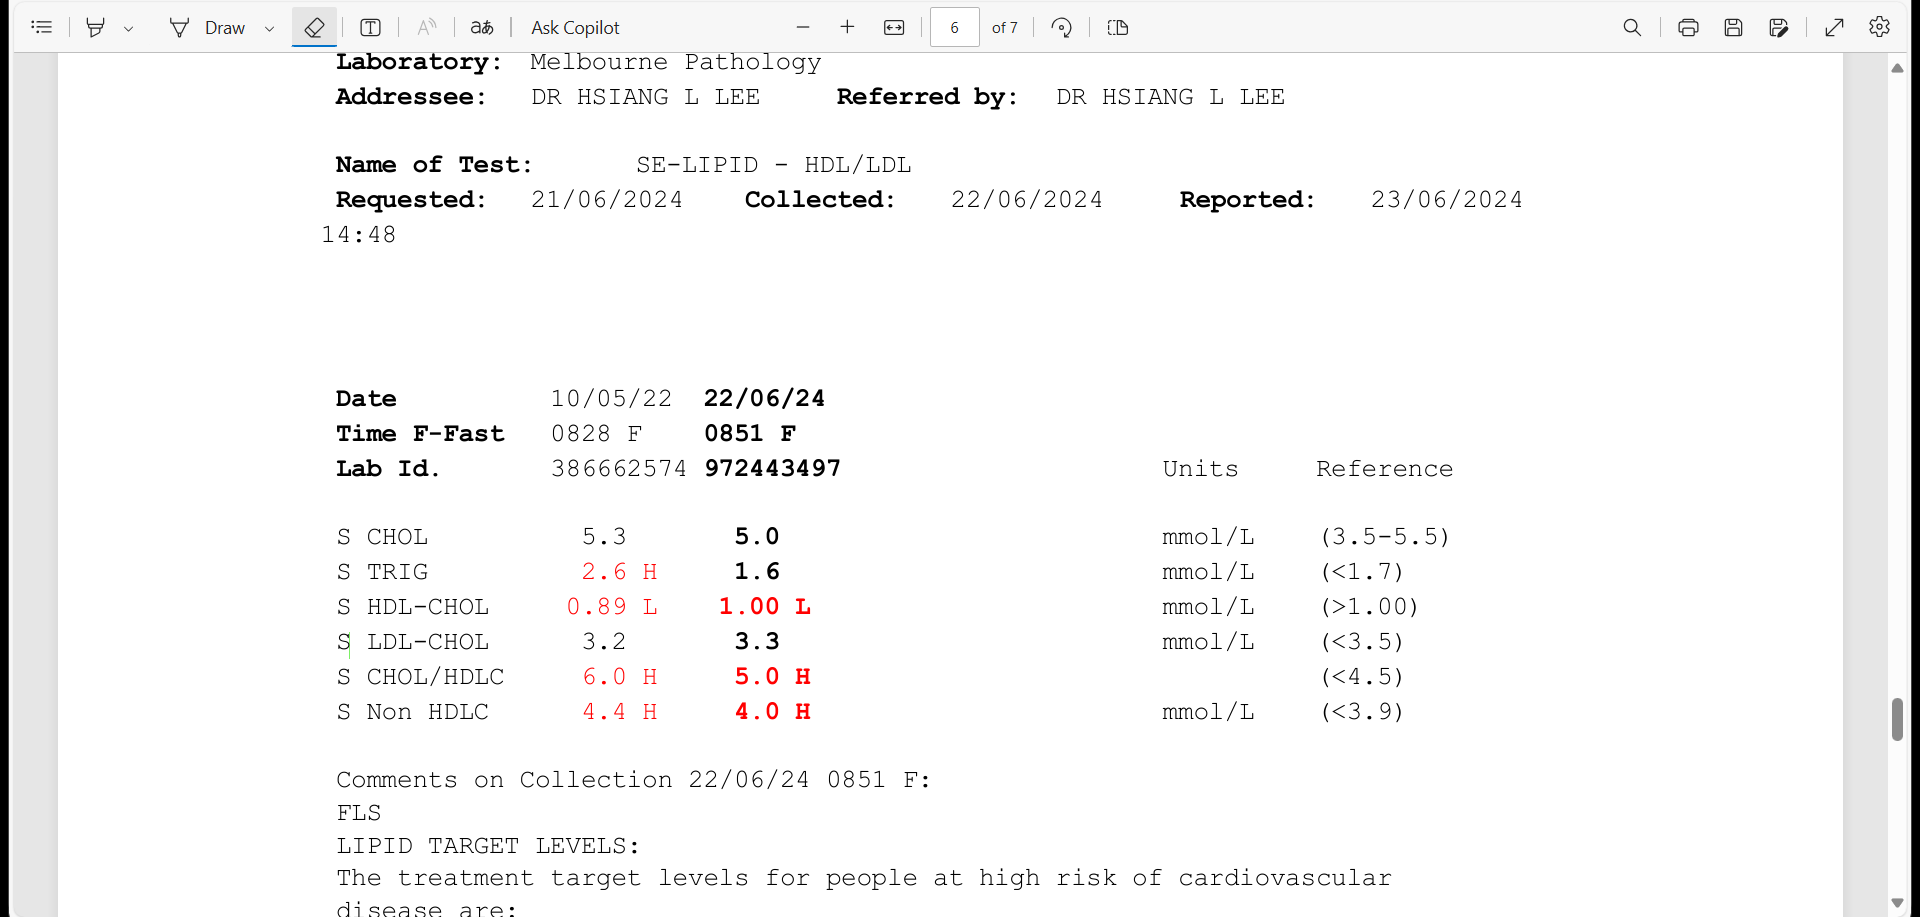Click the 'S CHOL' row label
The image size is (1920, 917).
pos(382,537)
